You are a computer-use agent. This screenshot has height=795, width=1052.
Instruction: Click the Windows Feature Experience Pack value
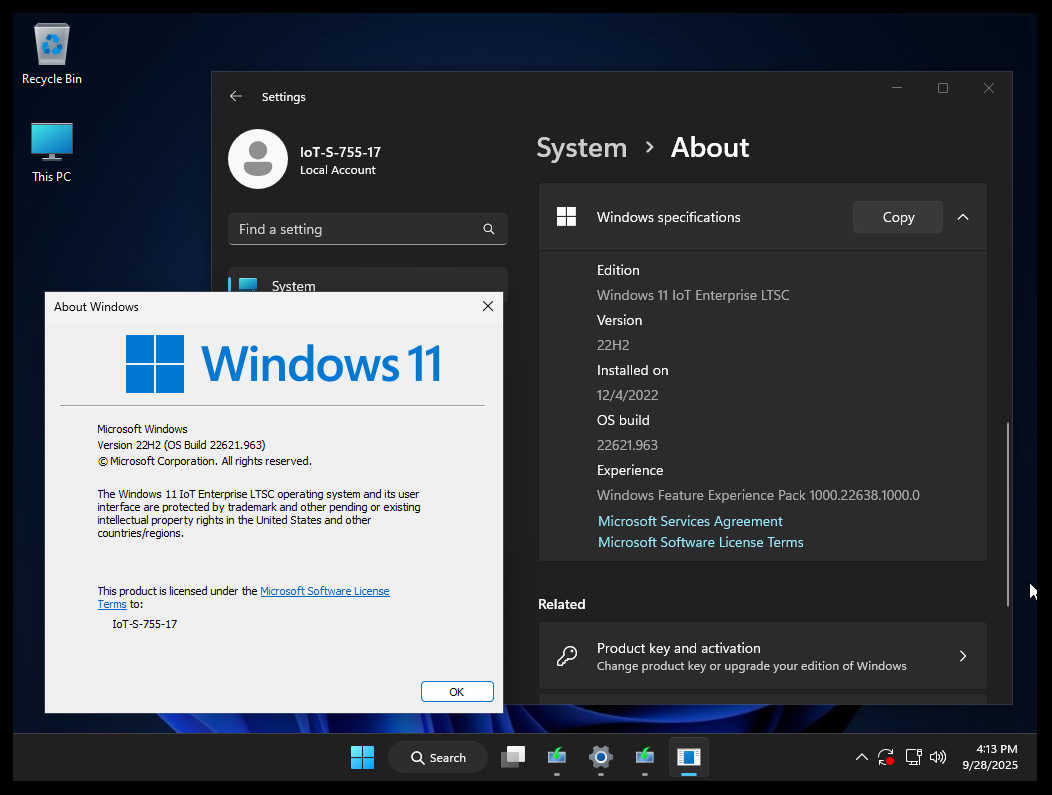click(x=758, y=495)
